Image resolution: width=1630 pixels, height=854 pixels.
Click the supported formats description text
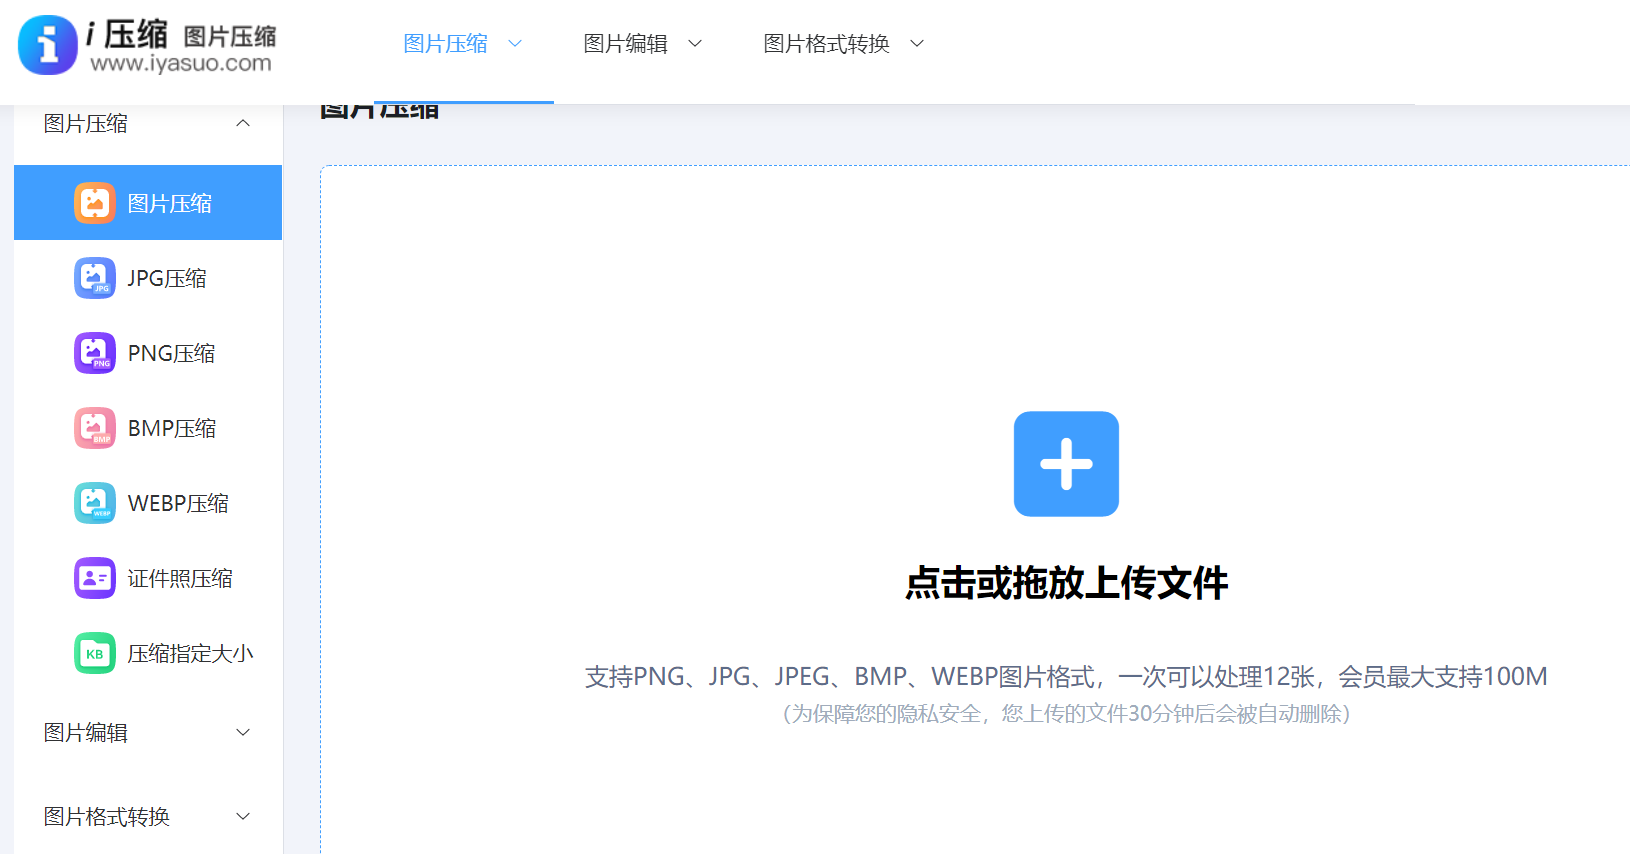click(x=1066, y=677)
